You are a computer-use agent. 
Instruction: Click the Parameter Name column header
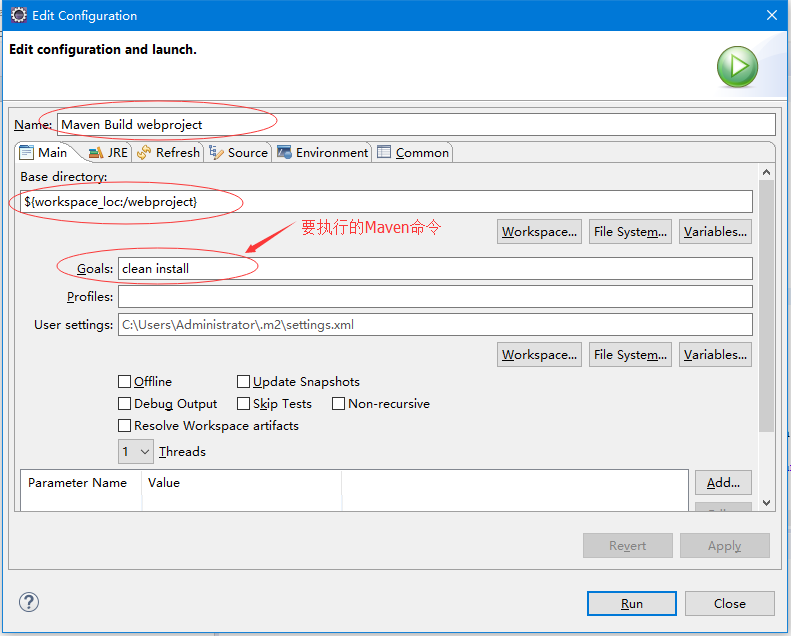tap(81, 483)
